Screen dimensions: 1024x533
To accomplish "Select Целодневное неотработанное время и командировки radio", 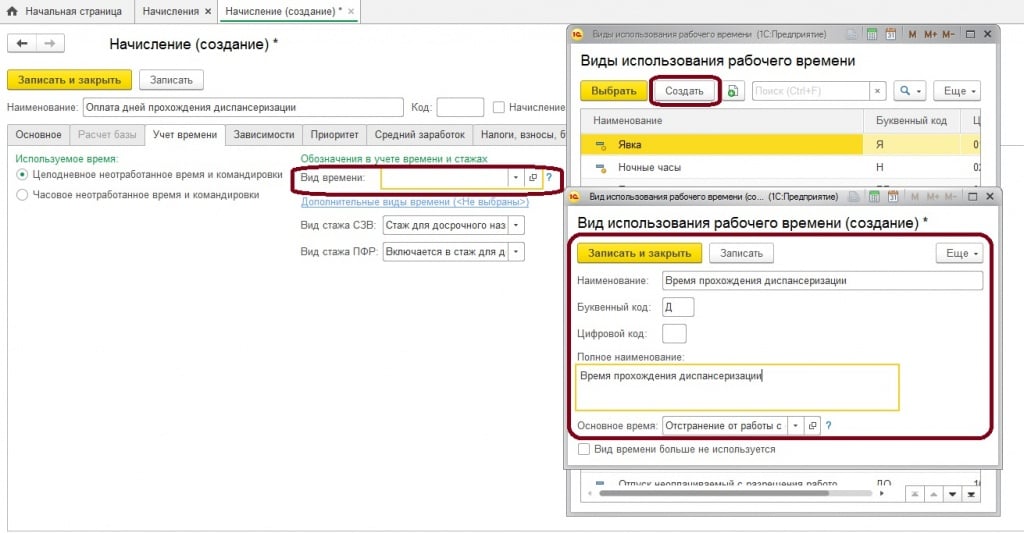I will click(23, 174).
